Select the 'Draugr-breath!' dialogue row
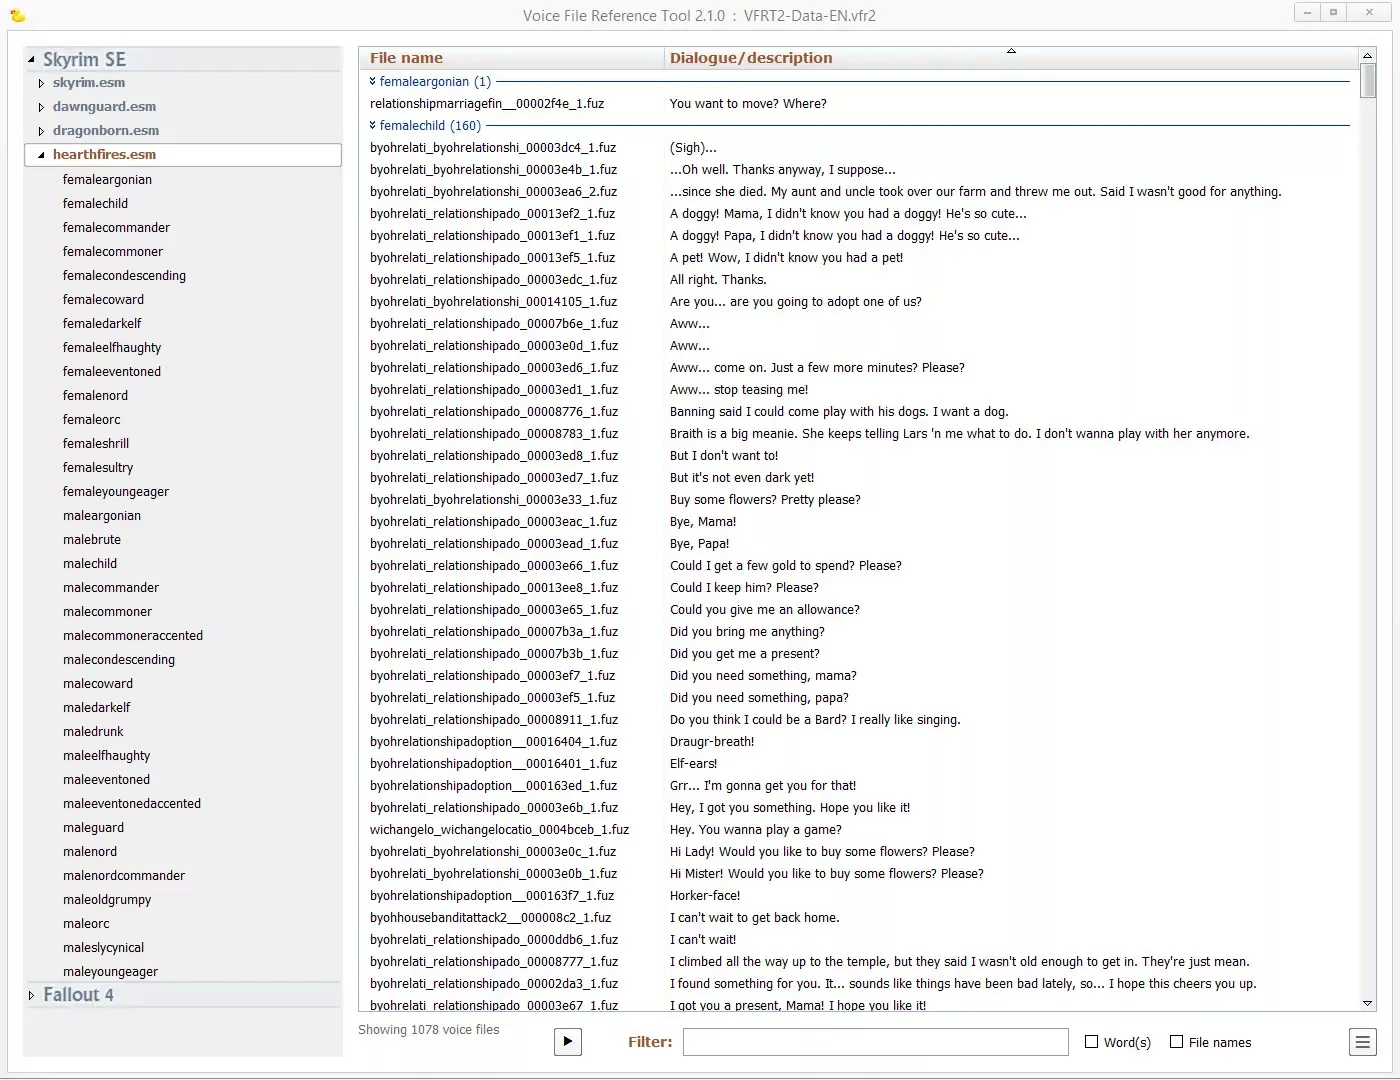The height and width of the screenshot is (1080, 1400). [858, 742]
